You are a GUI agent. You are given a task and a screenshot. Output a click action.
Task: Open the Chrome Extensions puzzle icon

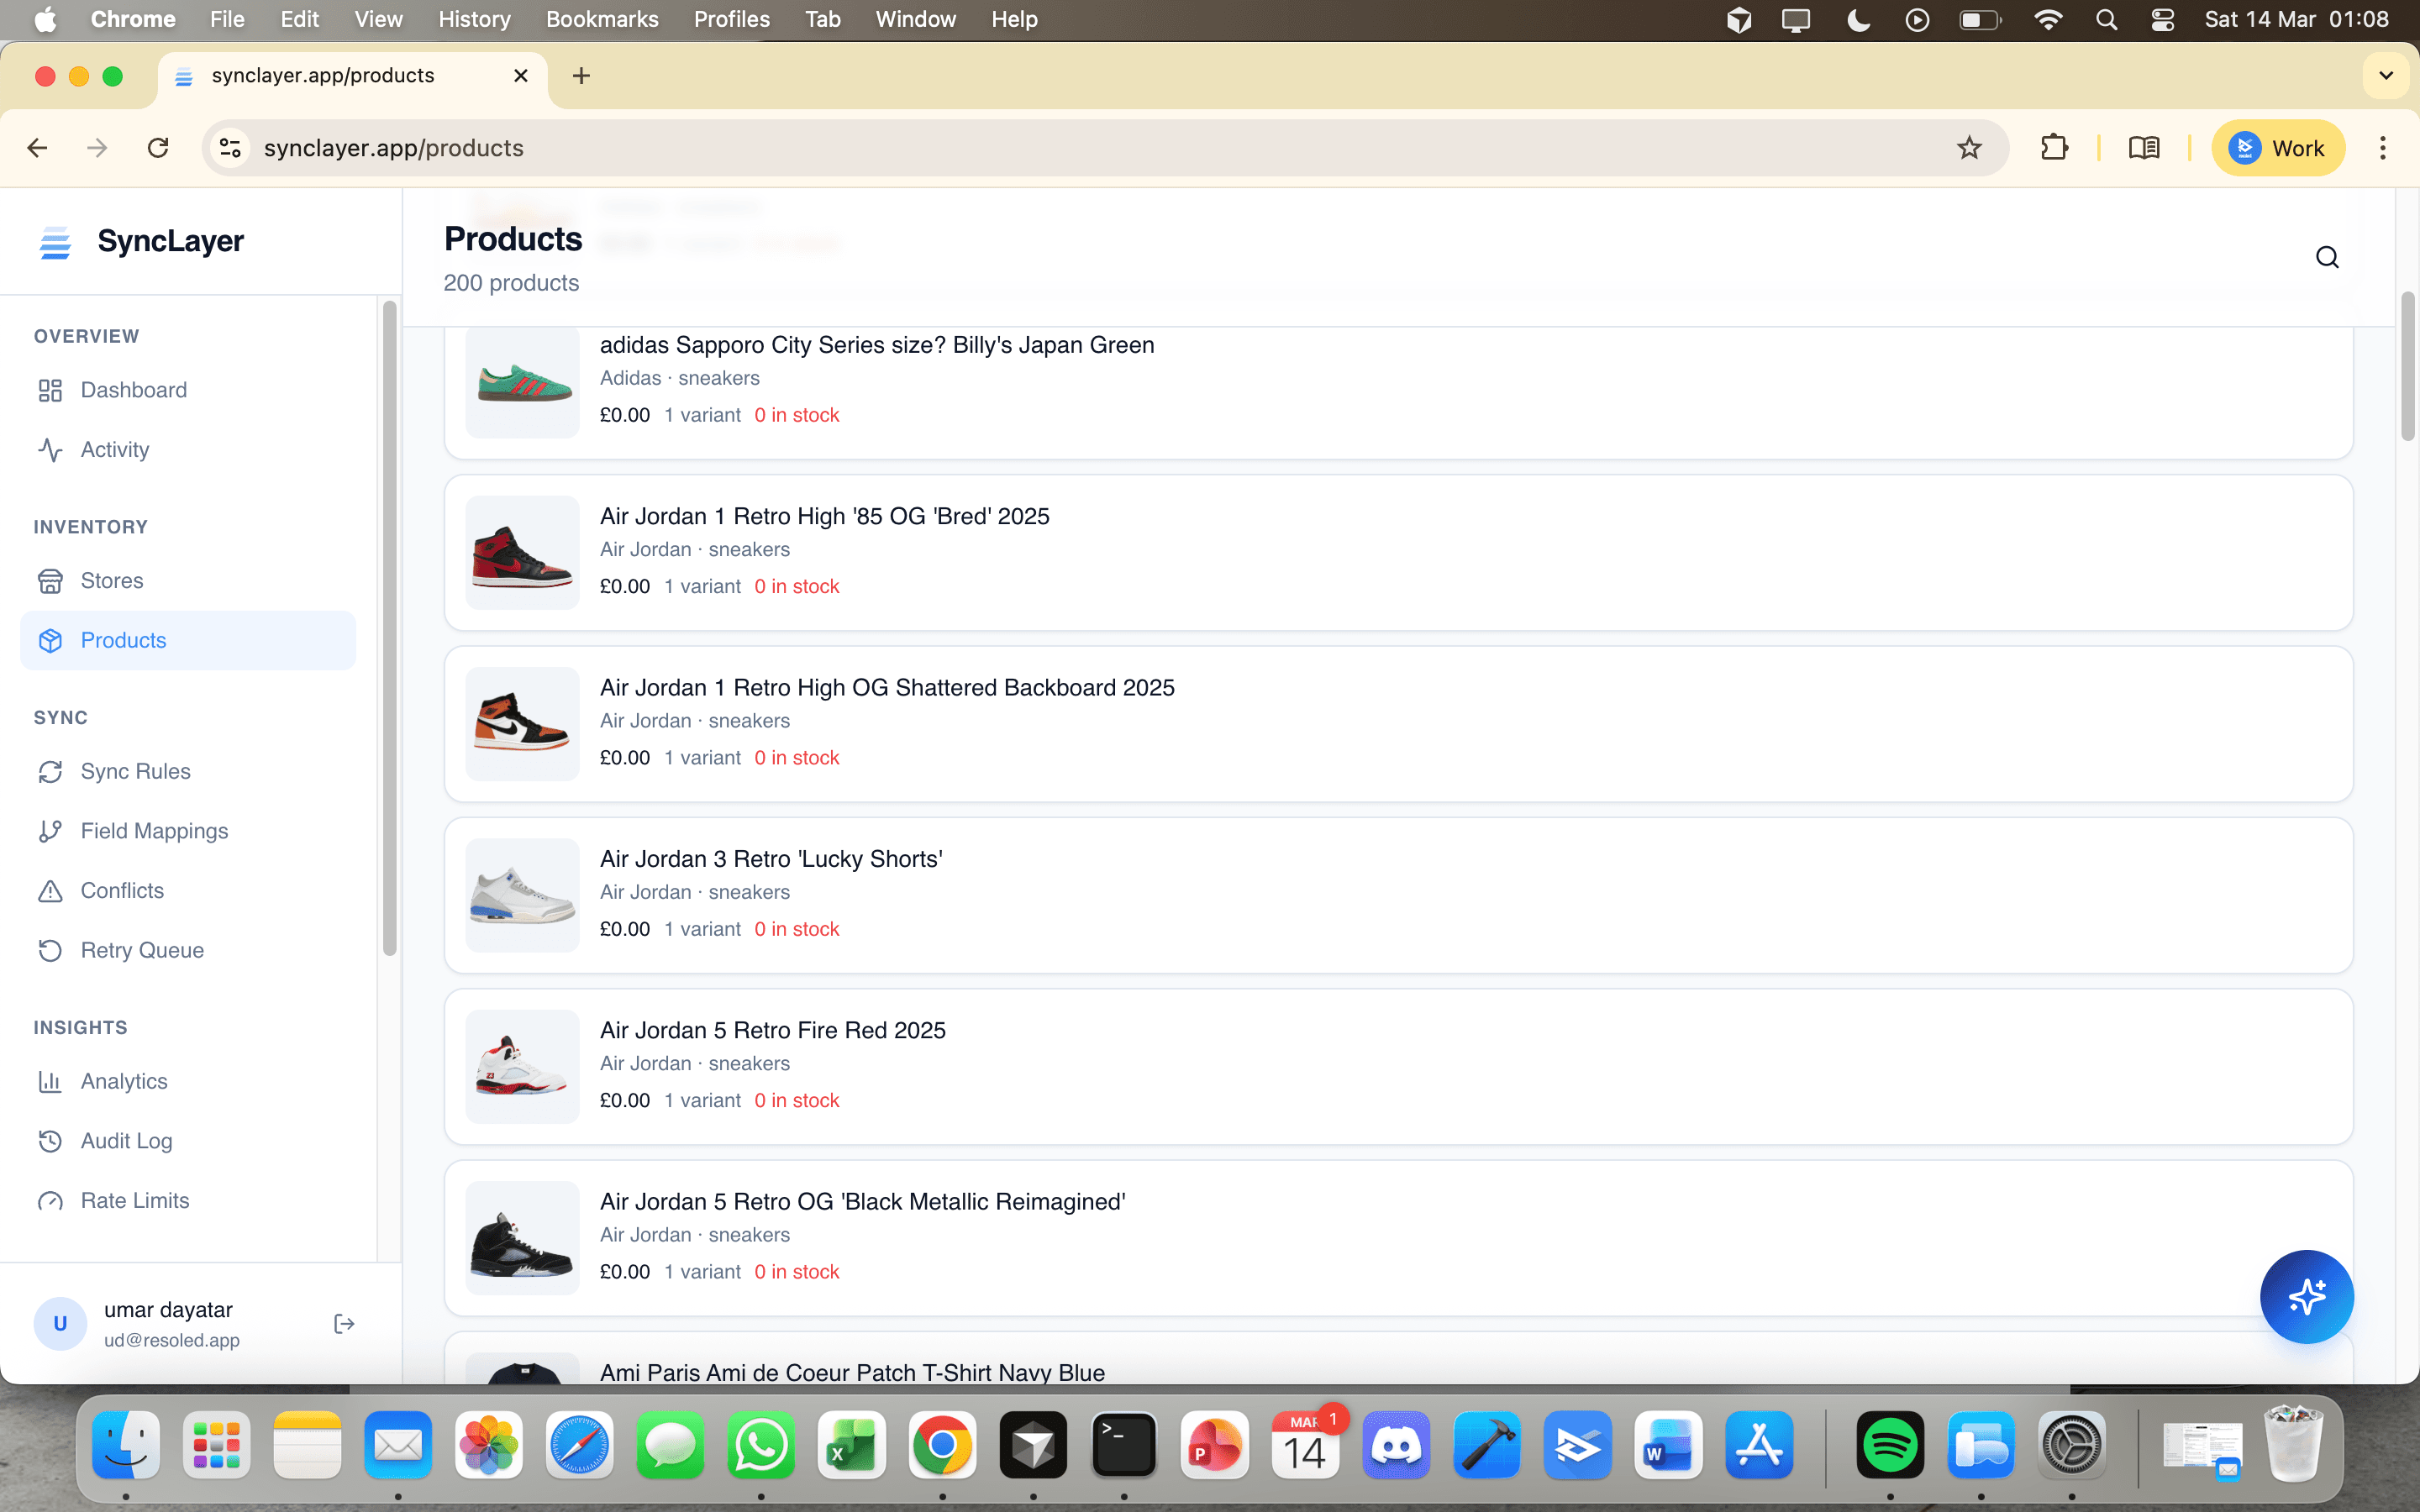coord(2054,148)
